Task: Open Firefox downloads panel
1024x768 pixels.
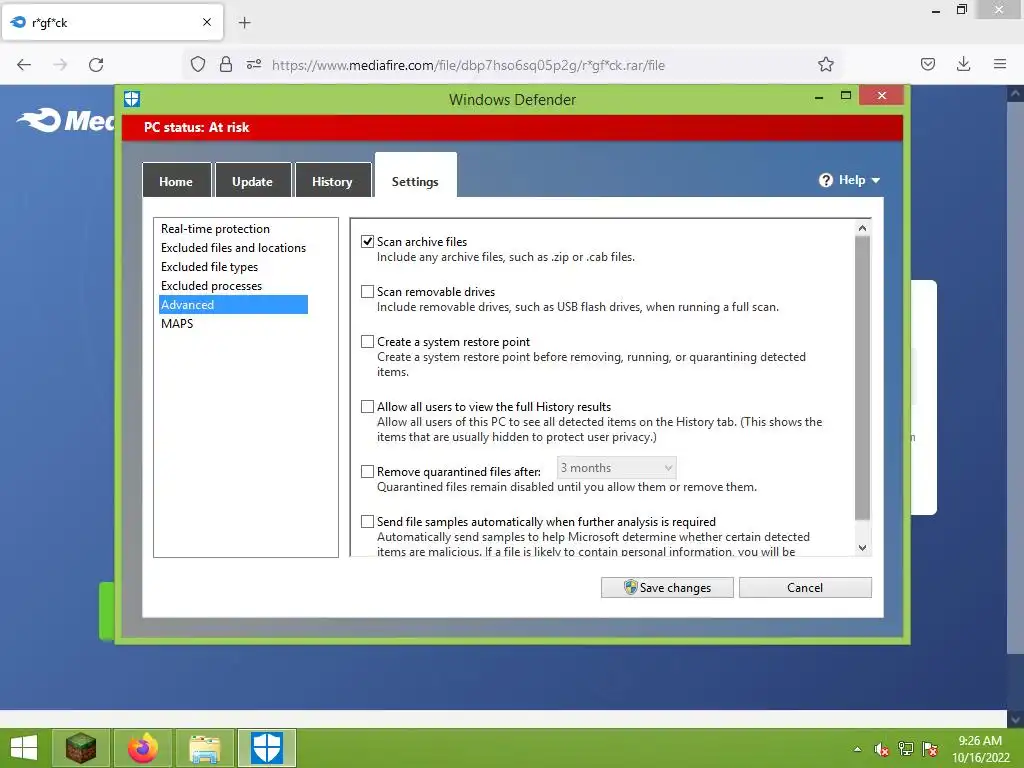Action: [963, 64]
